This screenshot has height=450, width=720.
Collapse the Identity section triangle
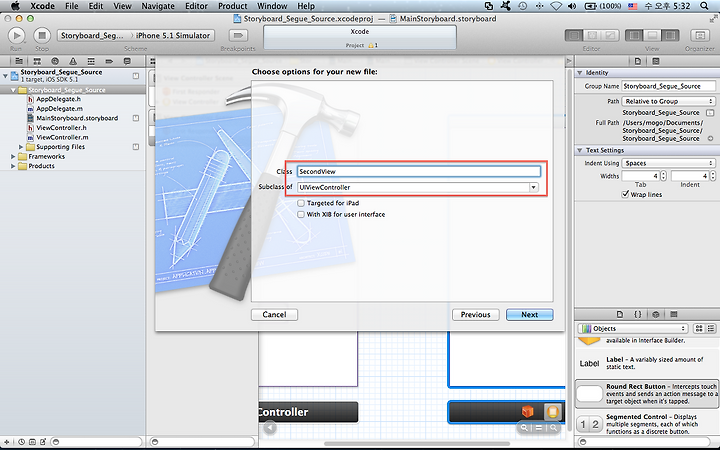579,73
